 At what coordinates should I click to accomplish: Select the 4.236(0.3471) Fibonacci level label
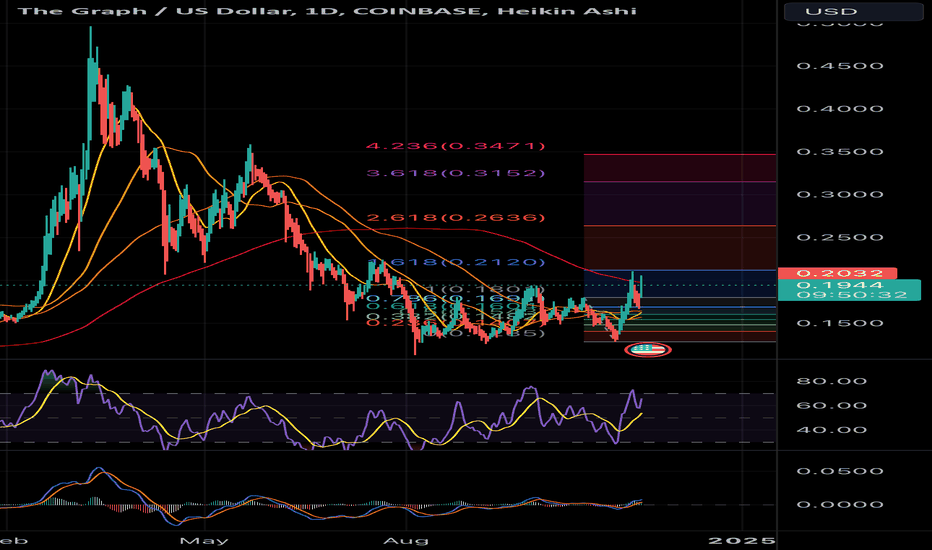click(x=455, y=146)
